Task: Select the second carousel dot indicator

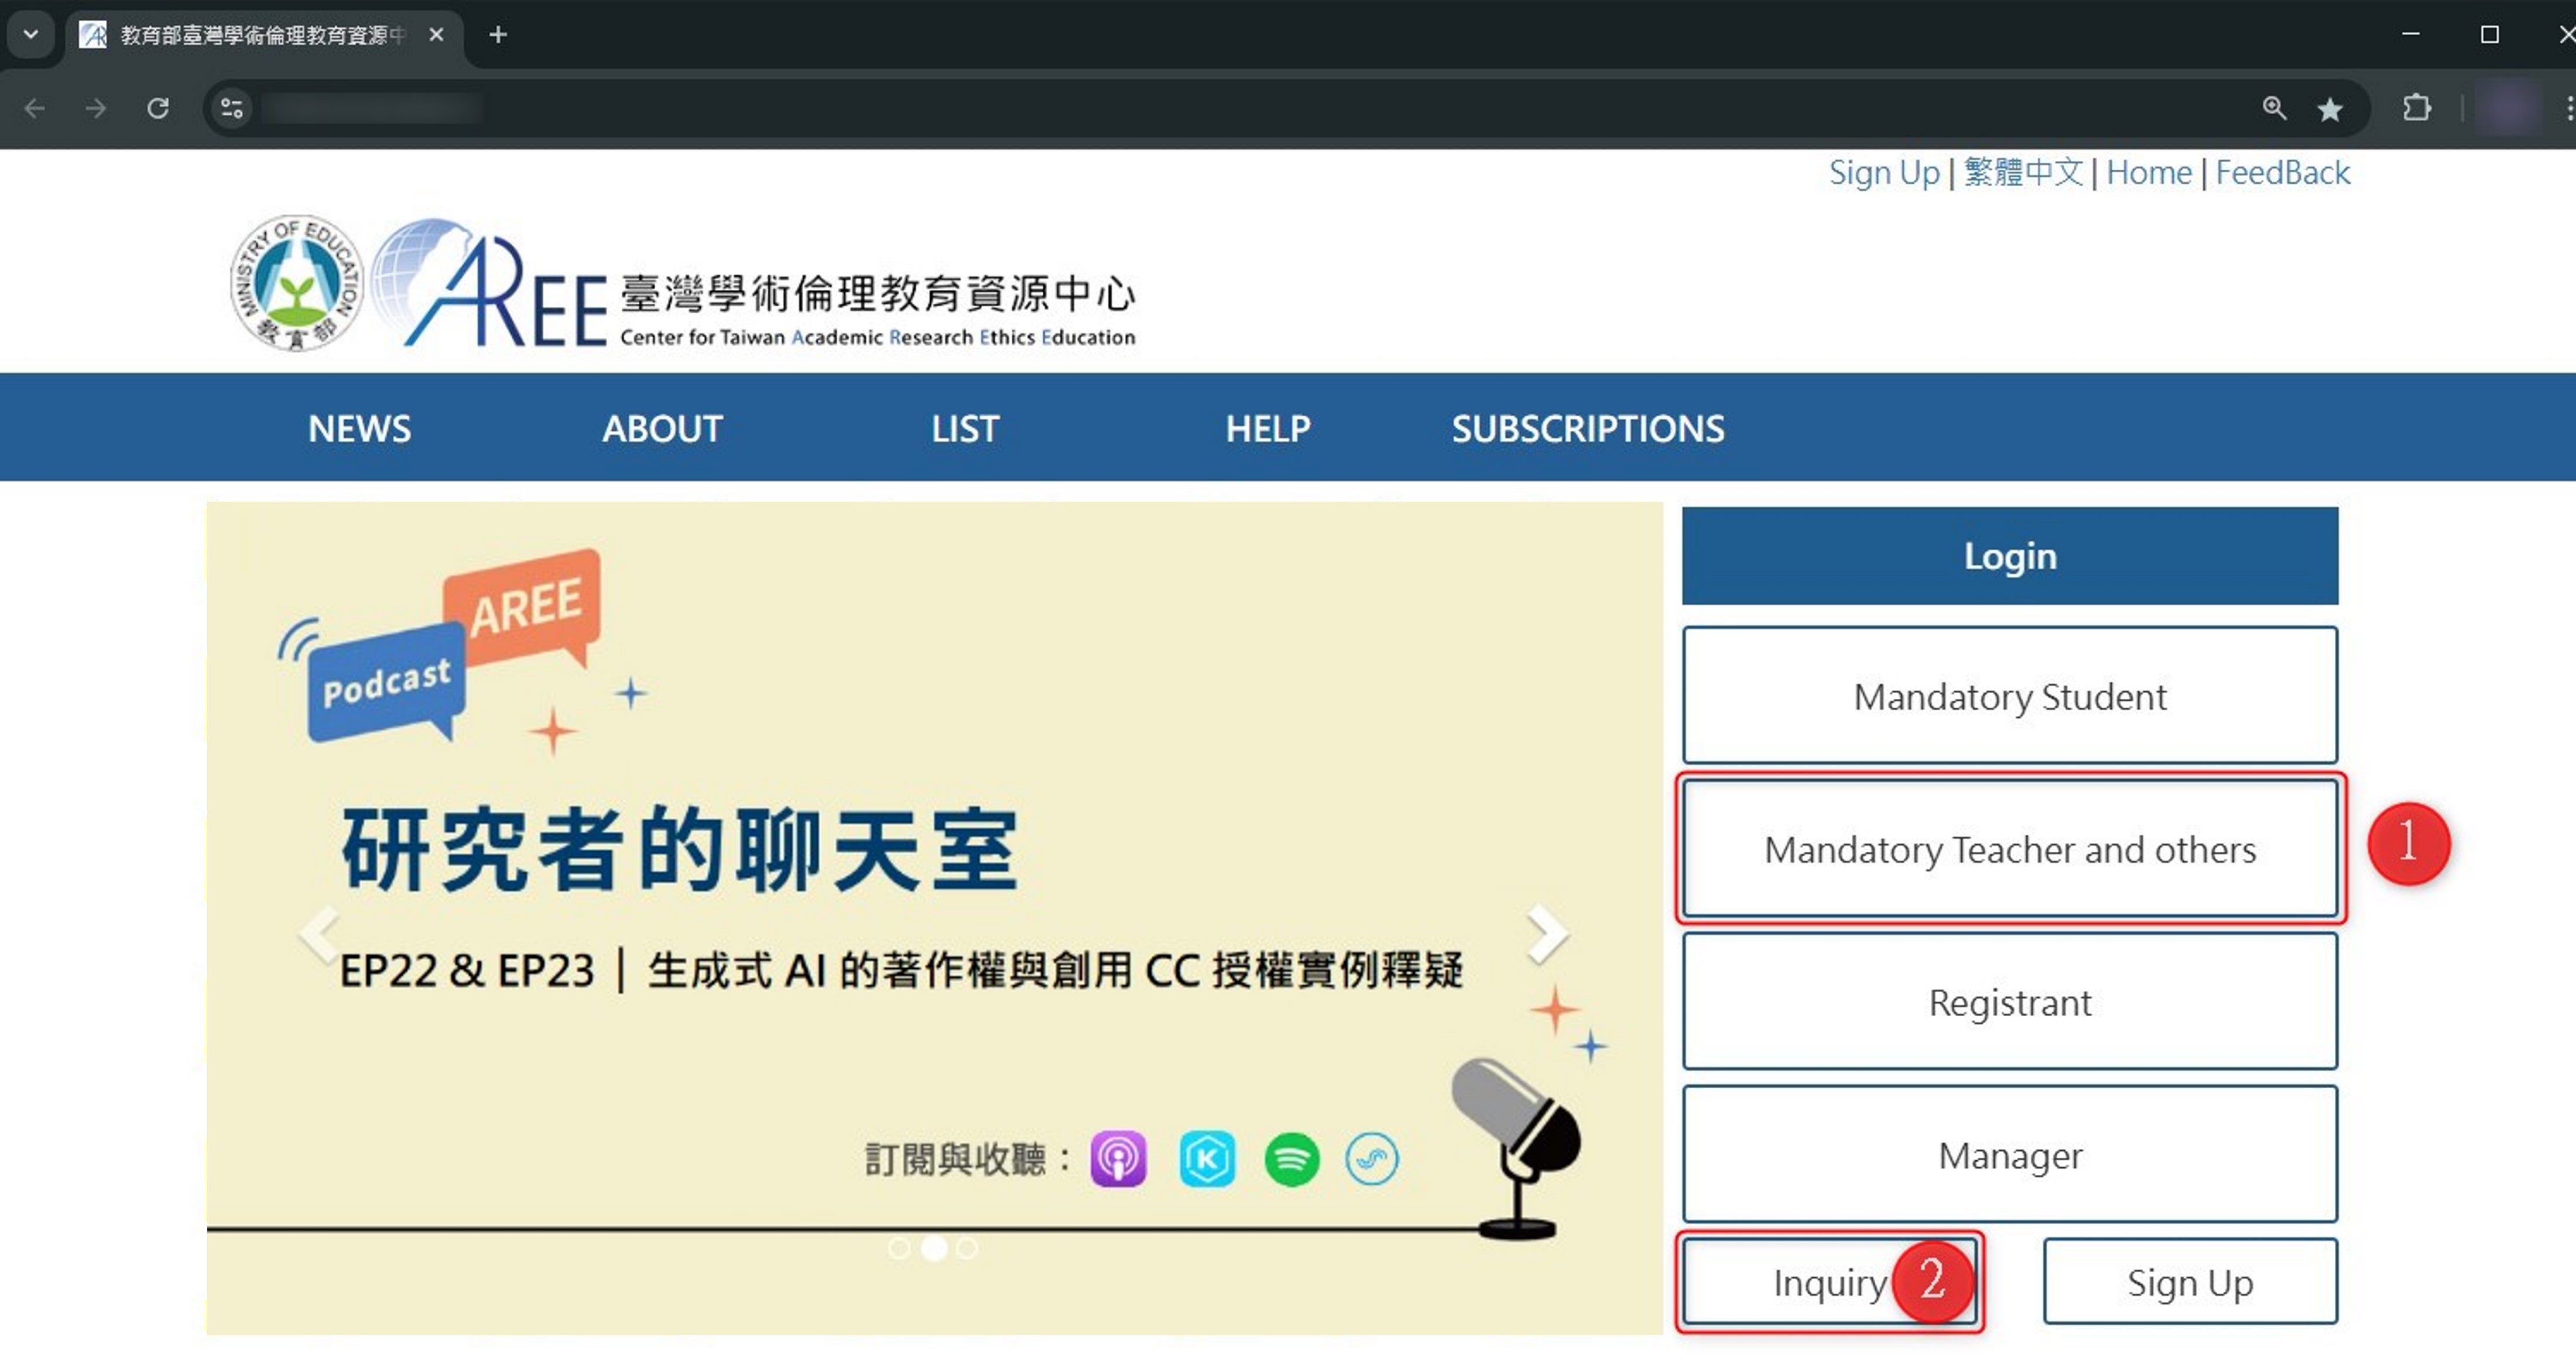Action: pos(934,1248)
